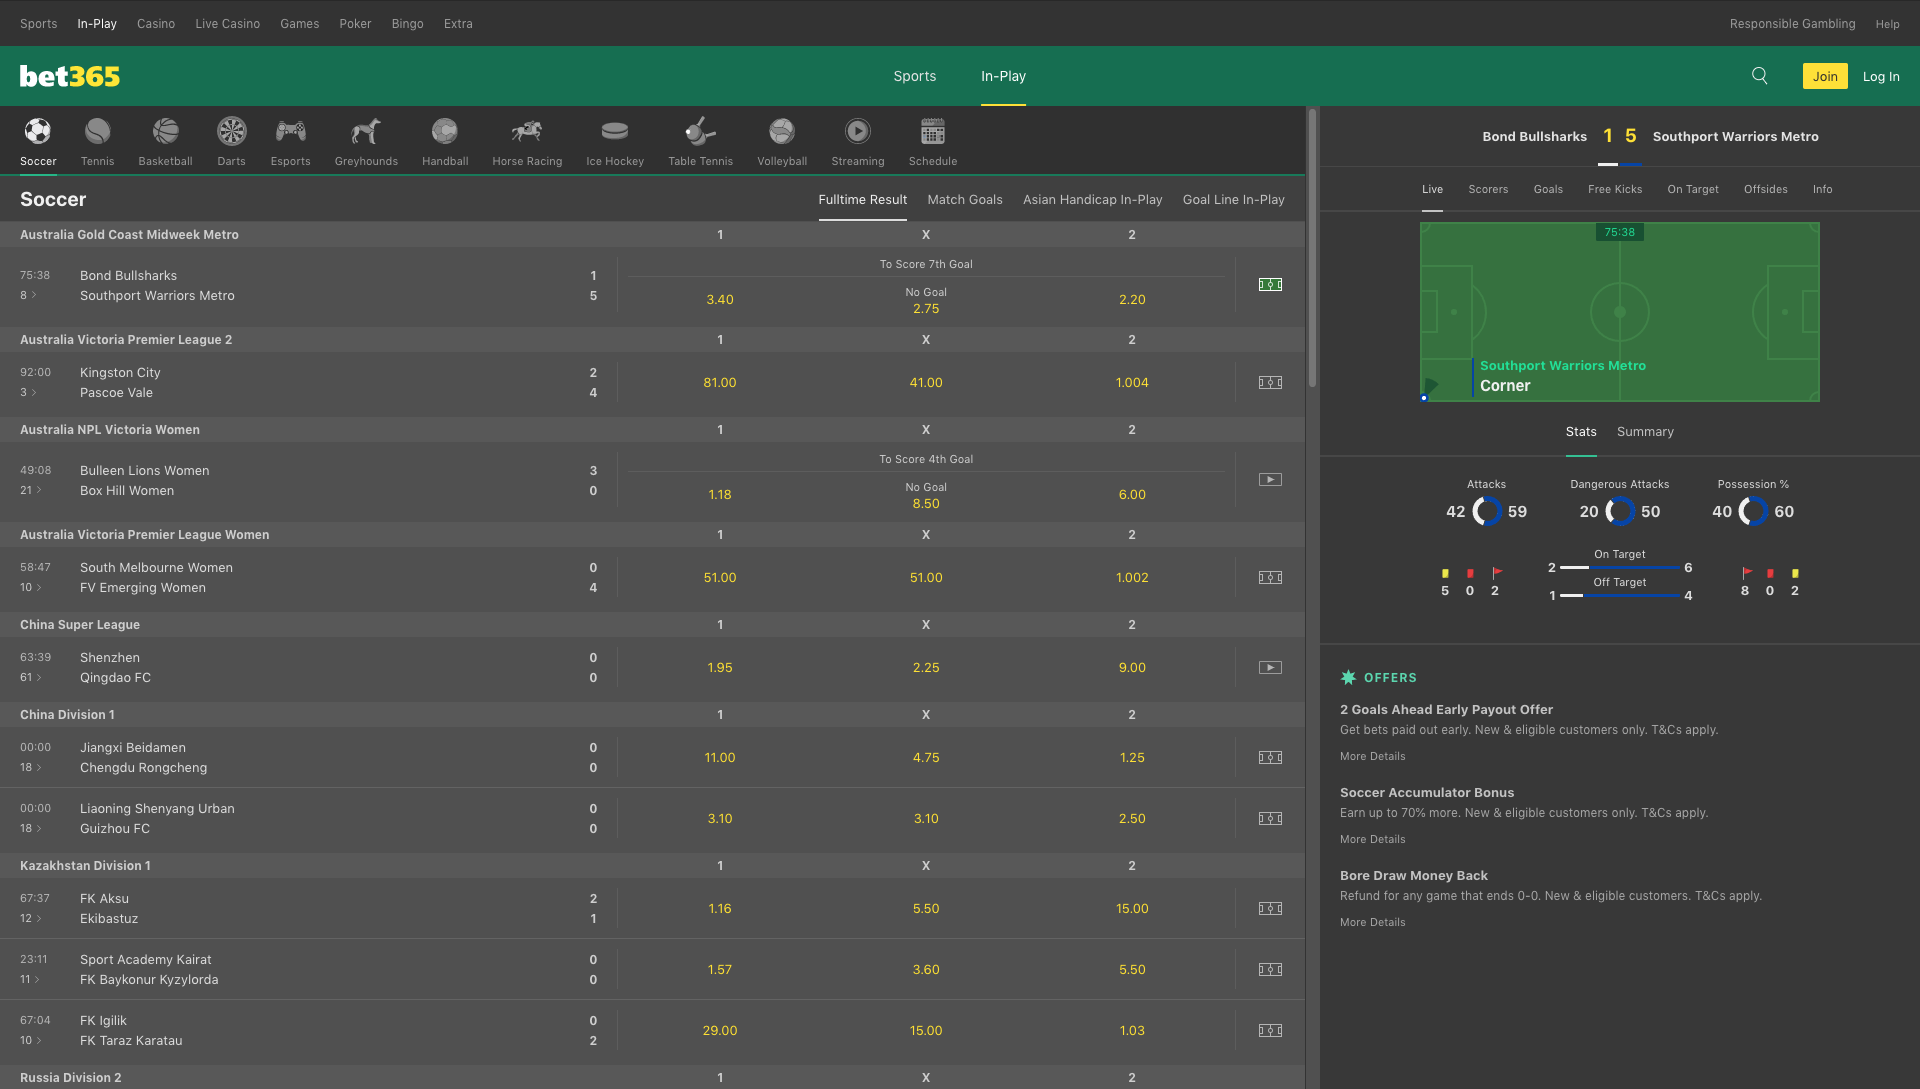Expand 21 markets for Bulleen Lions Women

pyautogui.click(x=31, y=490)
